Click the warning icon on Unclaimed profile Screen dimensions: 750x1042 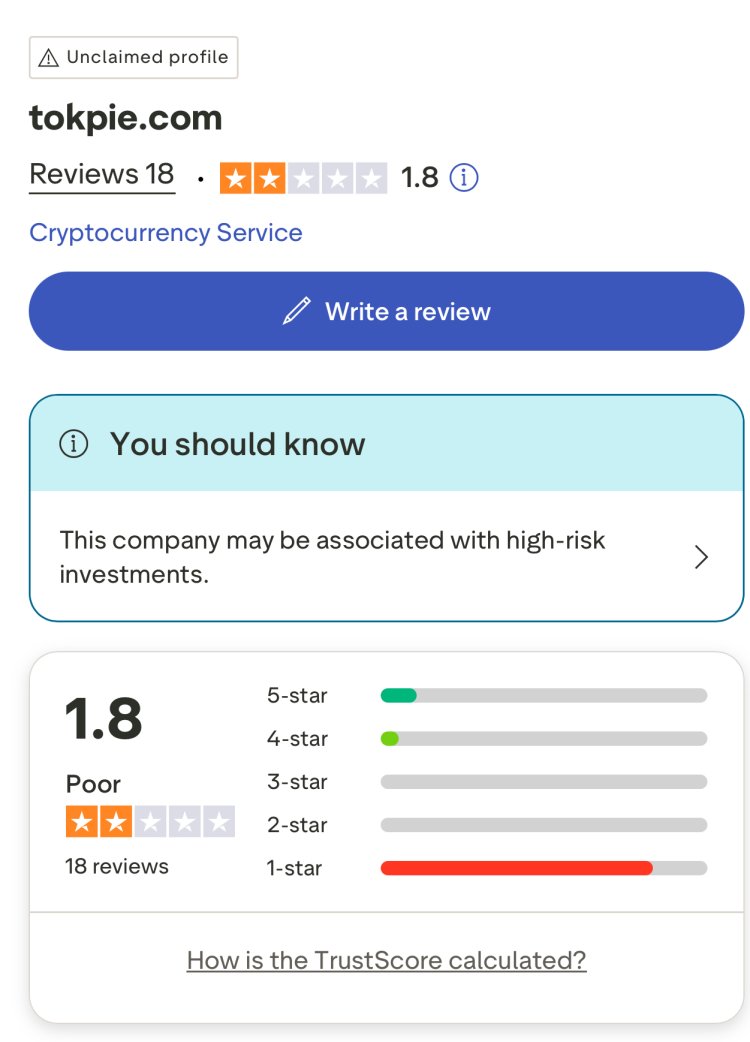point(48,58)
